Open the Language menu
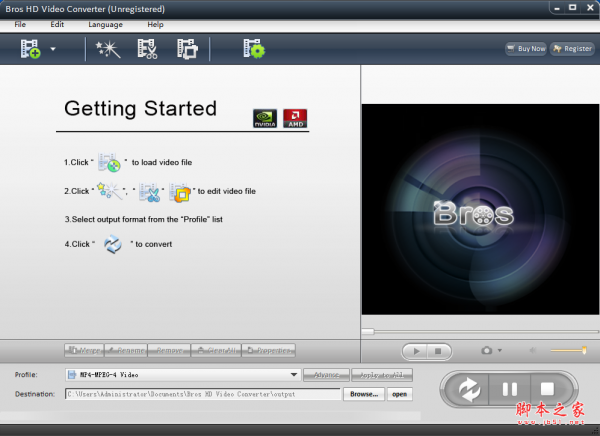 (x=106, y=24)
